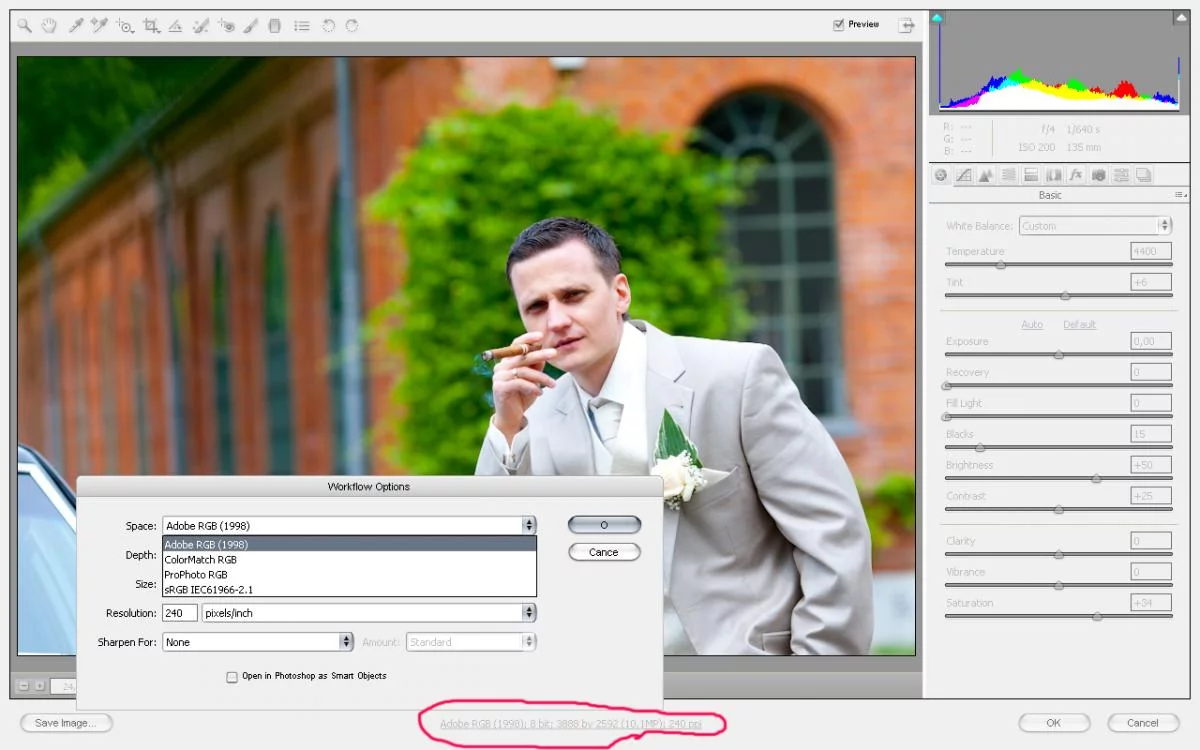Screen dimensions: 1200x750
Task: Click the main Camera Raw Cancel button
Action: (1143, 723)
